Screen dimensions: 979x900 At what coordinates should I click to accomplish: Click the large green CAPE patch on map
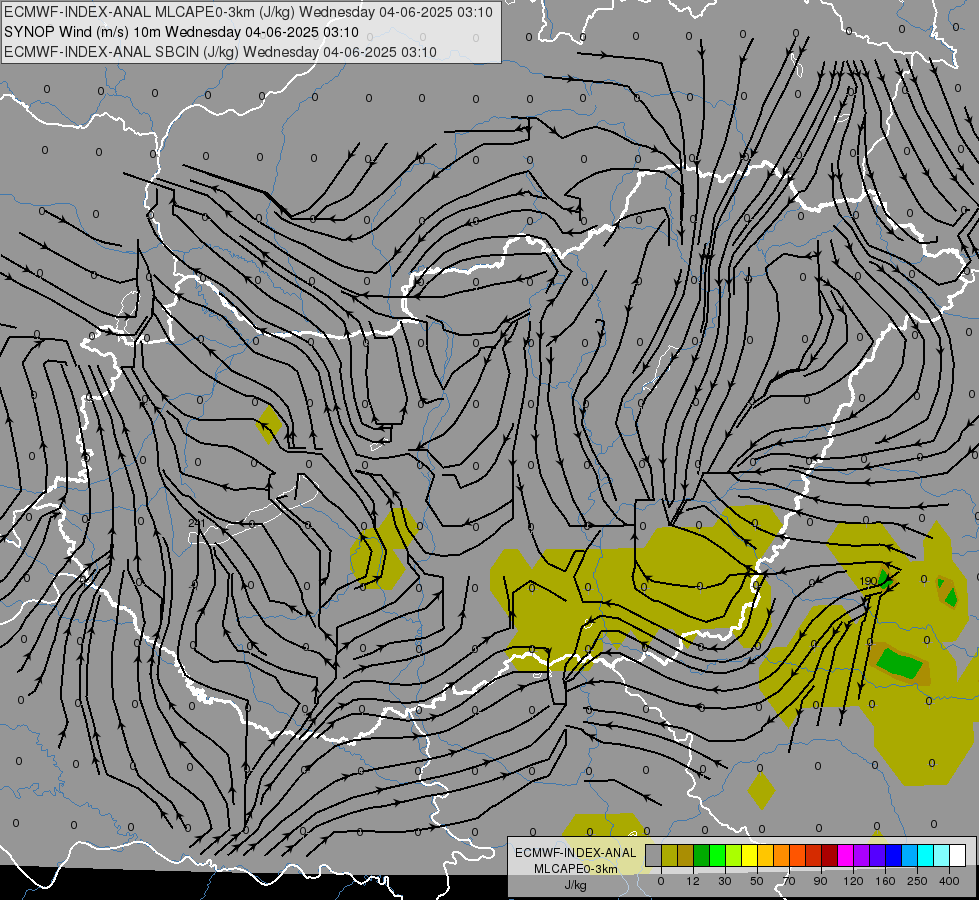coord(900,664)
